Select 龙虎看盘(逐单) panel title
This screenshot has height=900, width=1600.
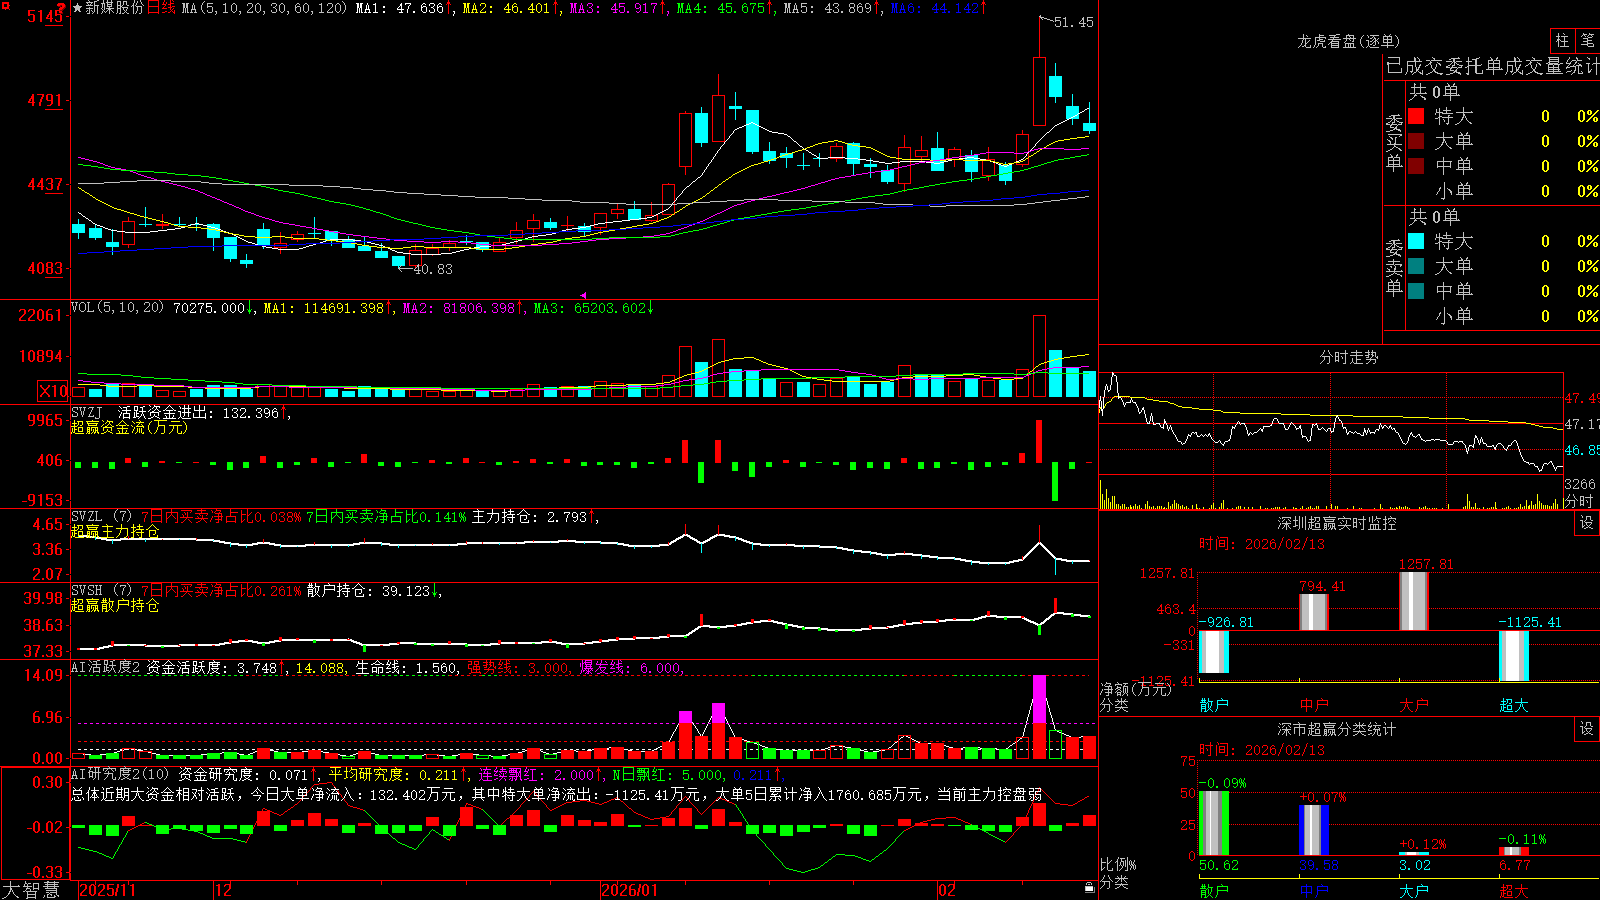(1348, 41)
